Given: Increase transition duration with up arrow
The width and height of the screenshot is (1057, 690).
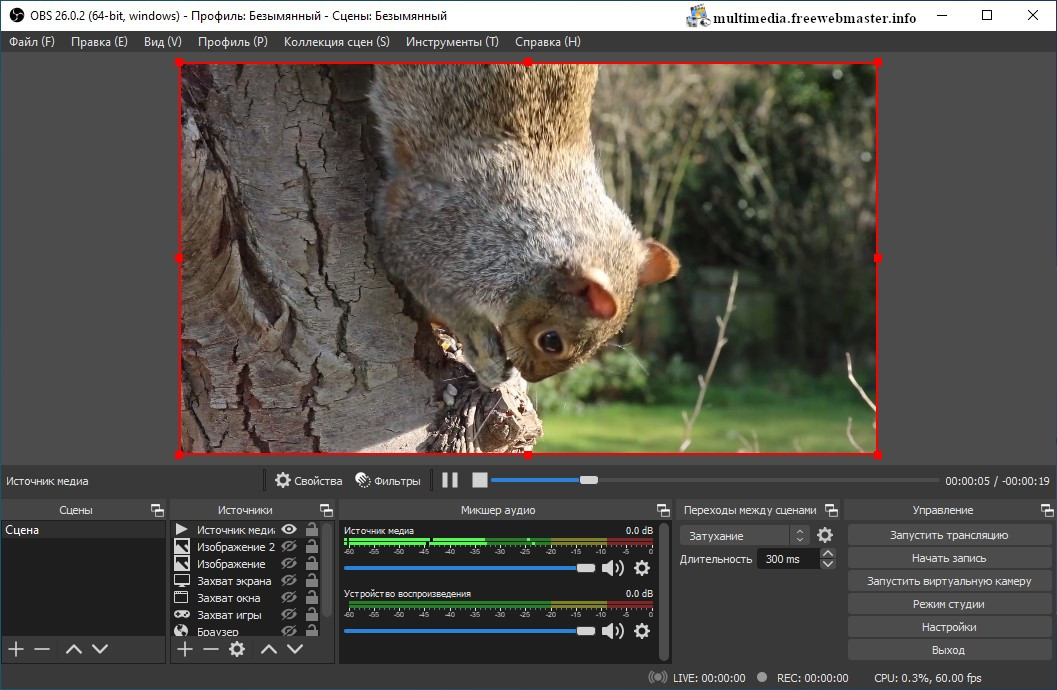Looking at the screenshot, I should (828, 553).
